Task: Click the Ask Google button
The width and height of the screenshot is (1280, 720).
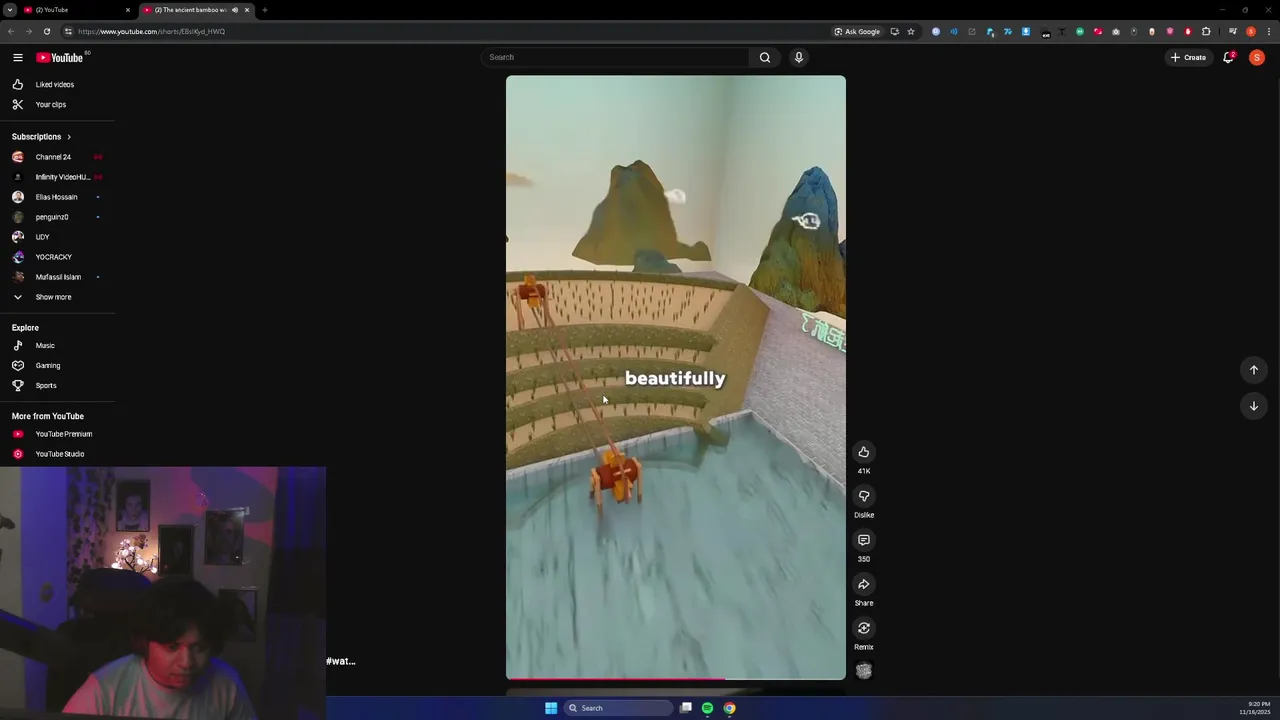Action: tap(858, 31)
